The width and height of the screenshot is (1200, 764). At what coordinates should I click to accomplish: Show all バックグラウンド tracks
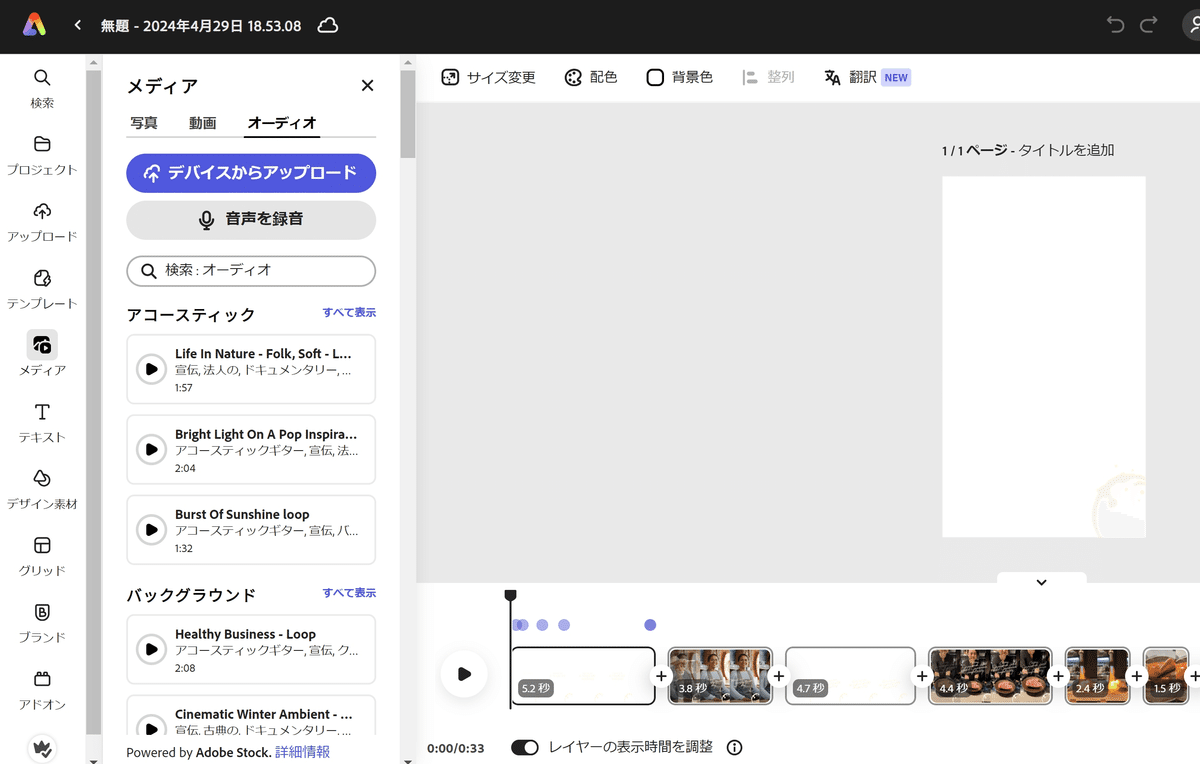(349, 593)
